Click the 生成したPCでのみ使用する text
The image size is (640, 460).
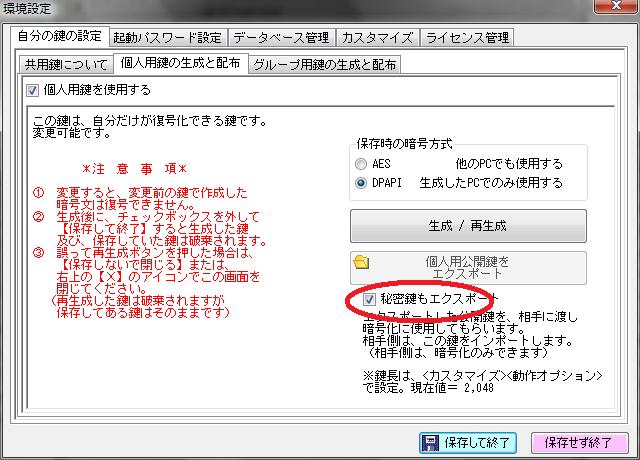point(491,183)
